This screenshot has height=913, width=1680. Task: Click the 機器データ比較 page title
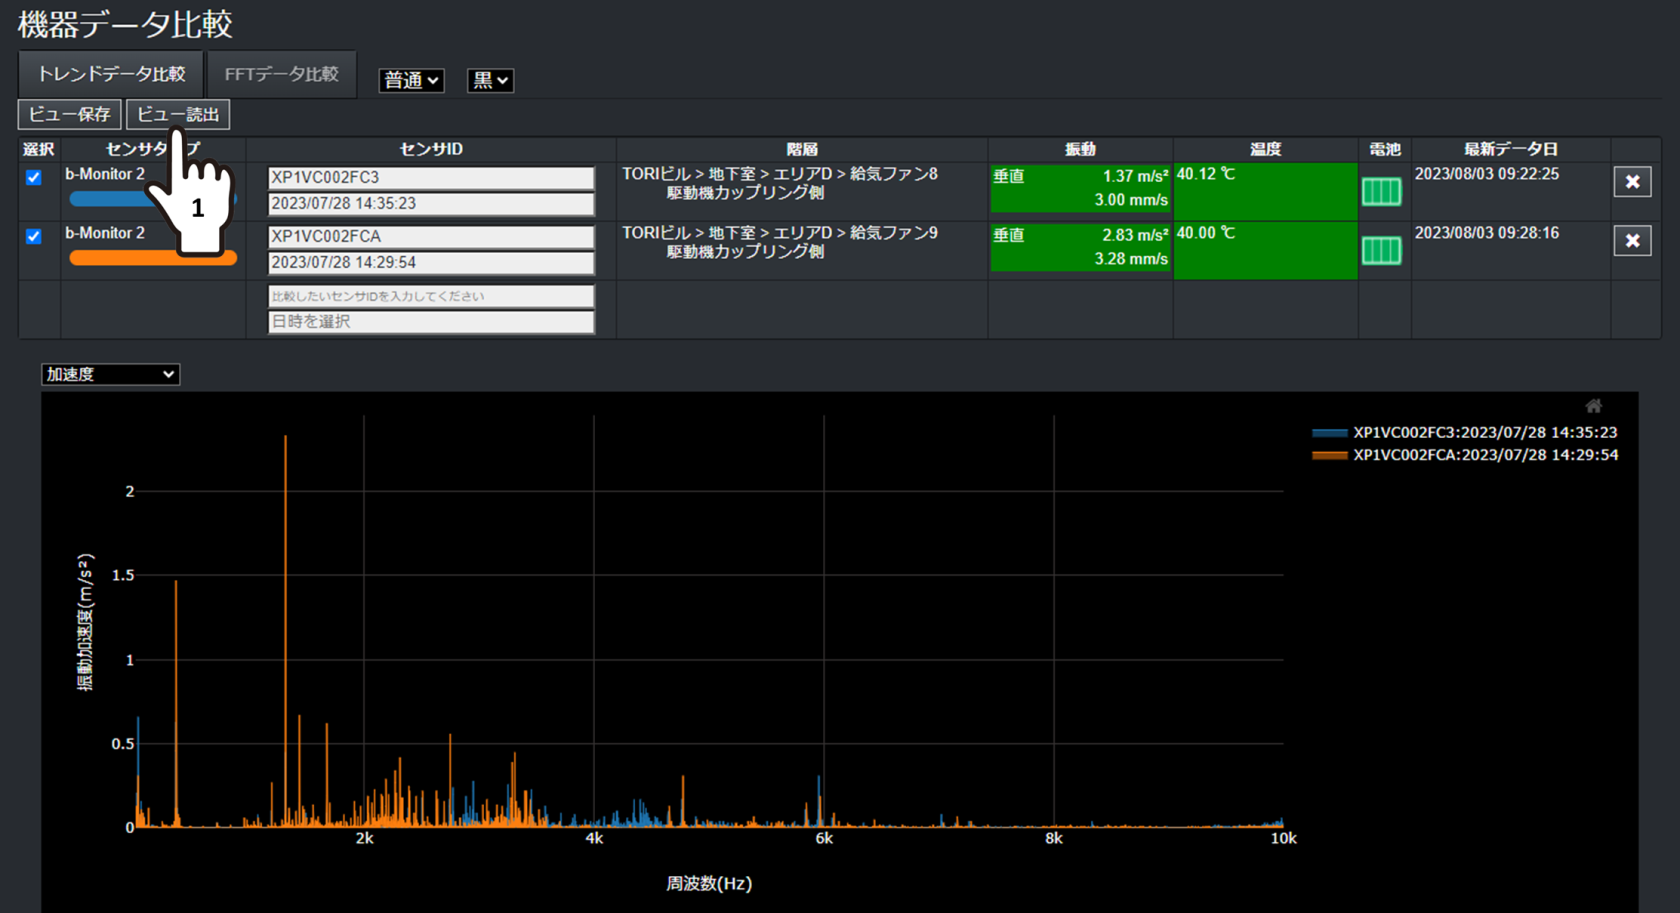(x=125, y=24)
